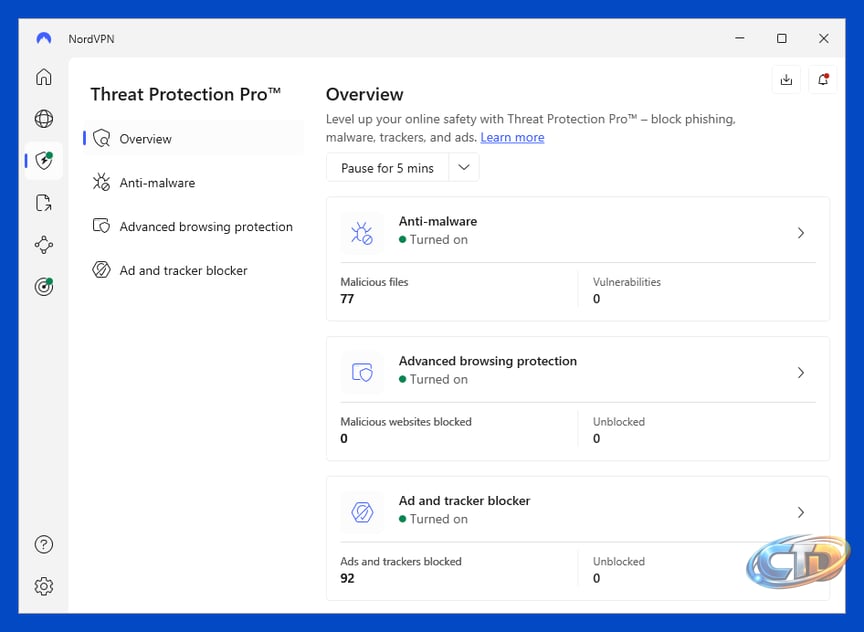Click the Advanced browsing protection card icon

[x=362, y=372]
